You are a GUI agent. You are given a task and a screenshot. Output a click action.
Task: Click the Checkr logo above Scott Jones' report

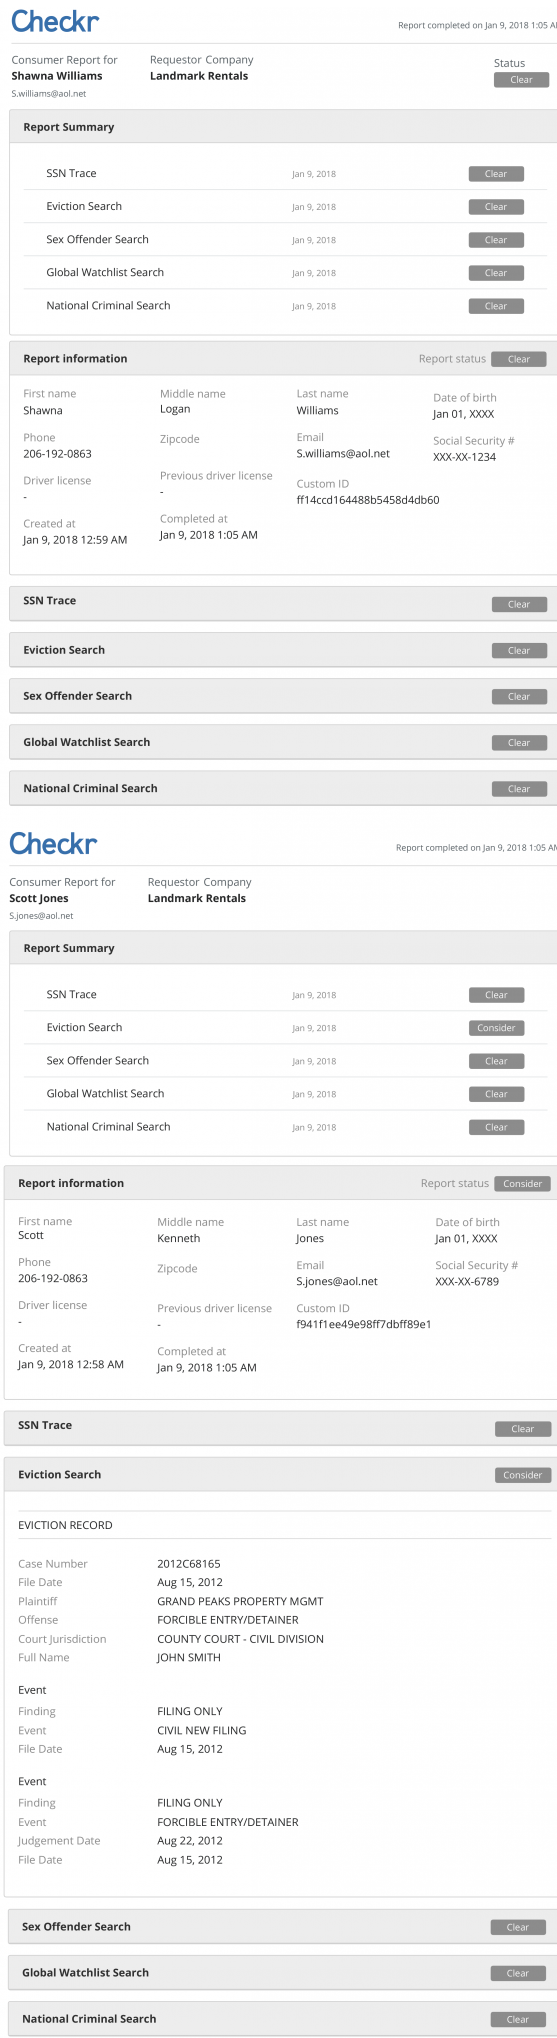click(x=53, y=843)
